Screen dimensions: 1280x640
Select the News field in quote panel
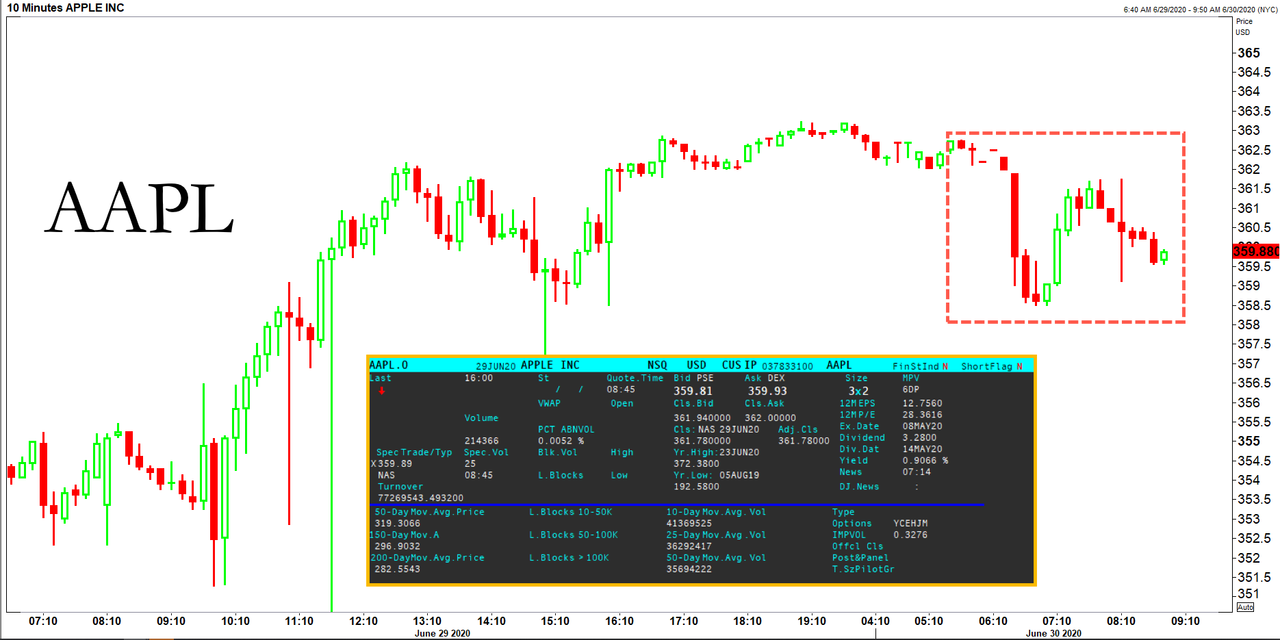[x=851, y=472]
